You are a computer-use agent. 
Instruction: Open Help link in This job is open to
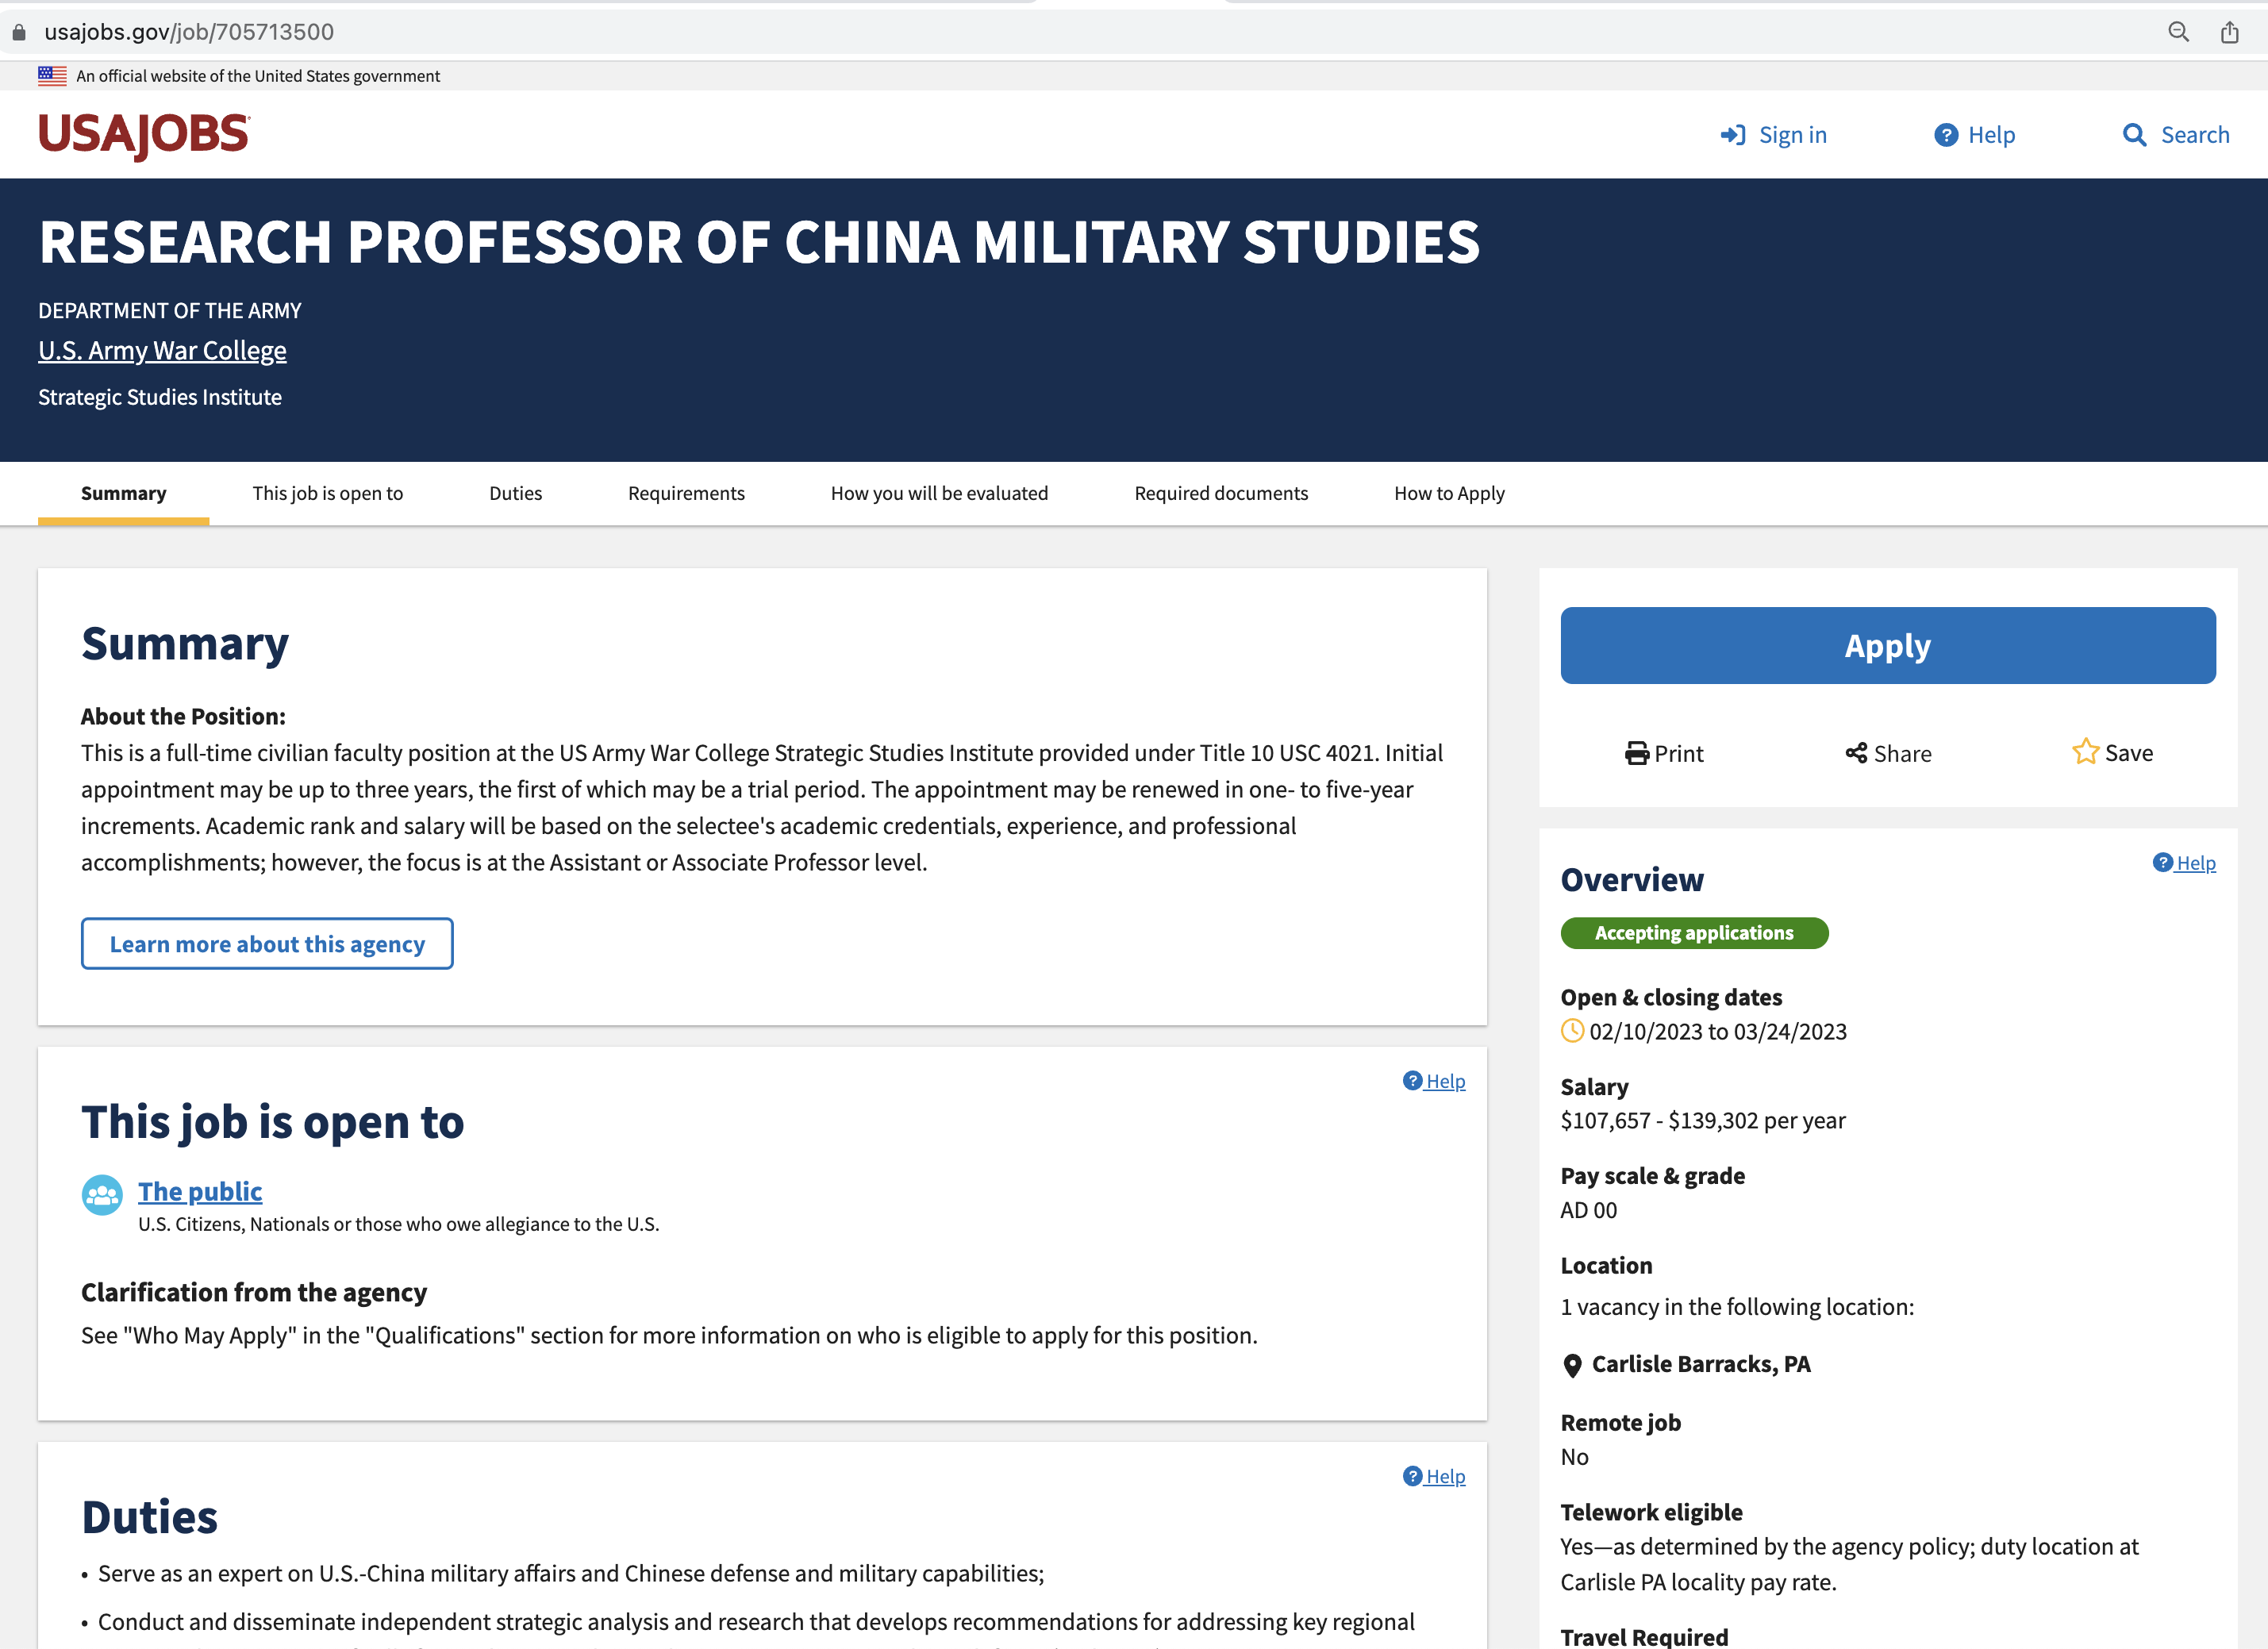point(1434,1081)
